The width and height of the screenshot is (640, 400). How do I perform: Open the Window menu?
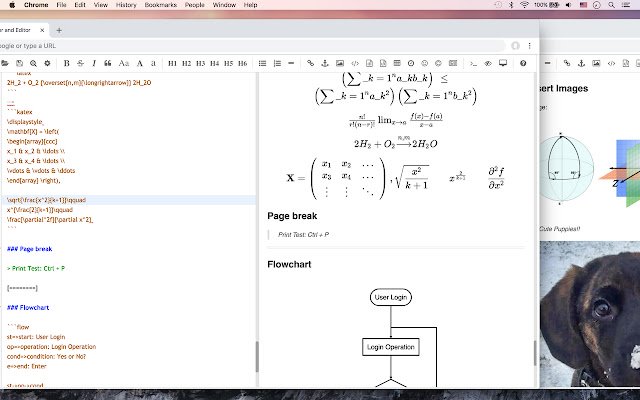pyautogui.click(x=224, y=5)
